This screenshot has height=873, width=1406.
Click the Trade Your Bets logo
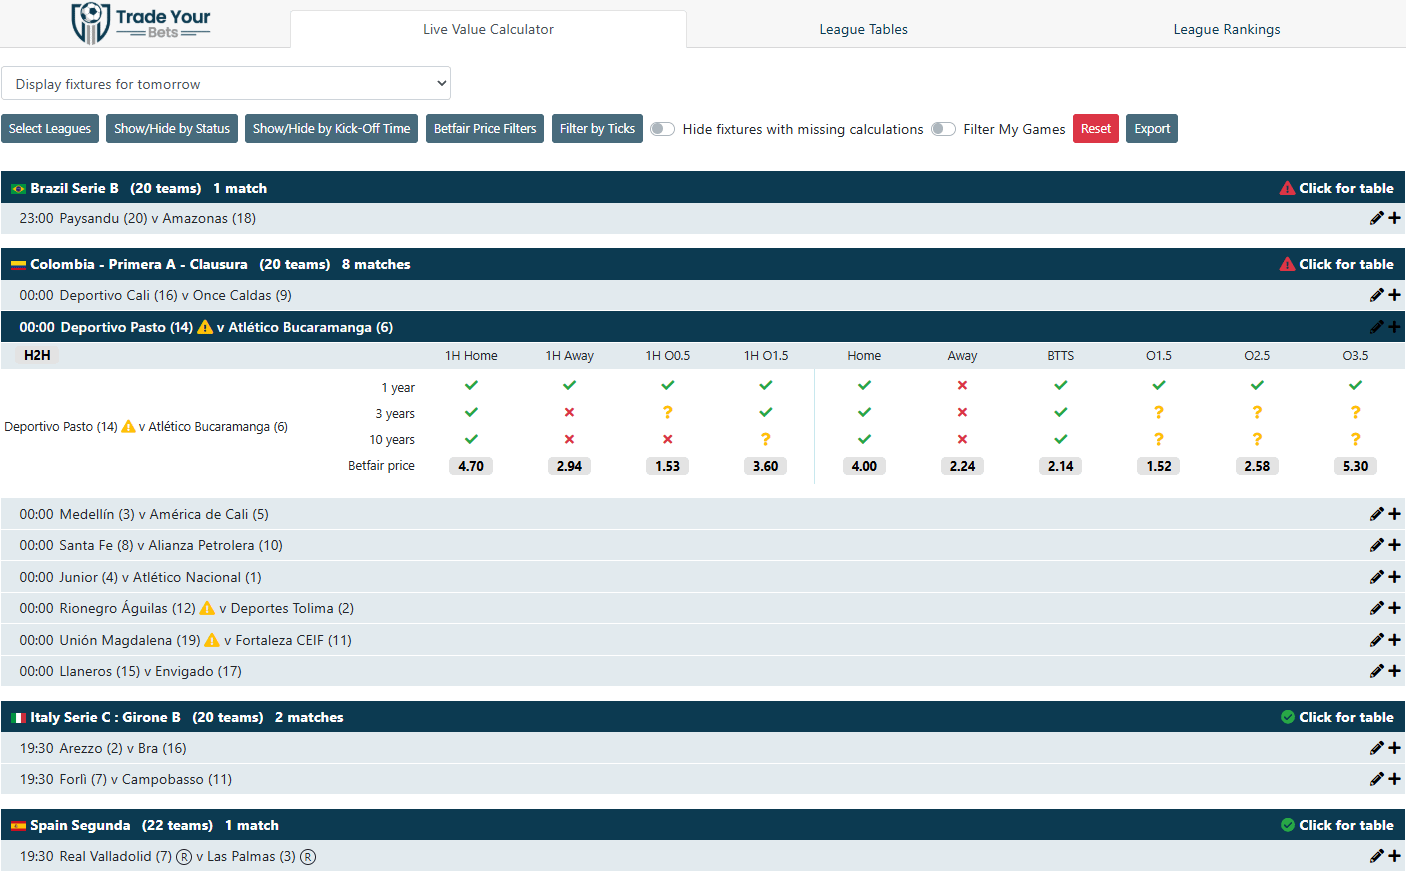(141, 23)
